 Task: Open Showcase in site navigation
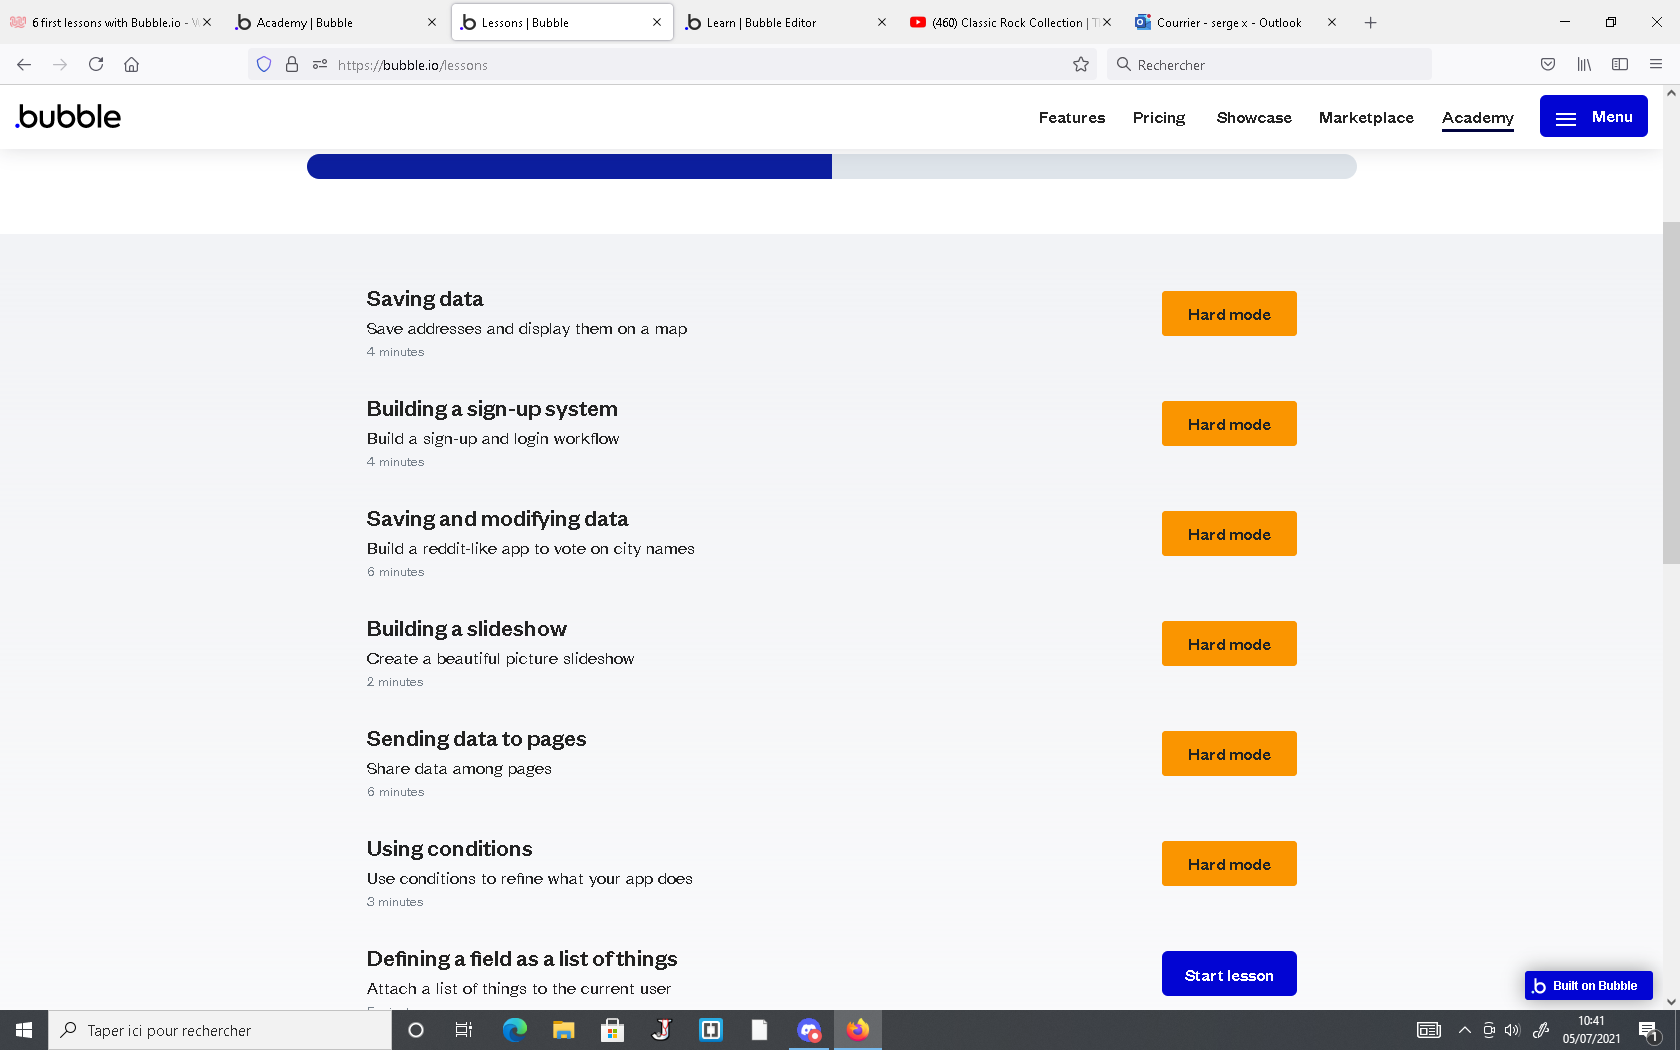(x=1254, y=118)
